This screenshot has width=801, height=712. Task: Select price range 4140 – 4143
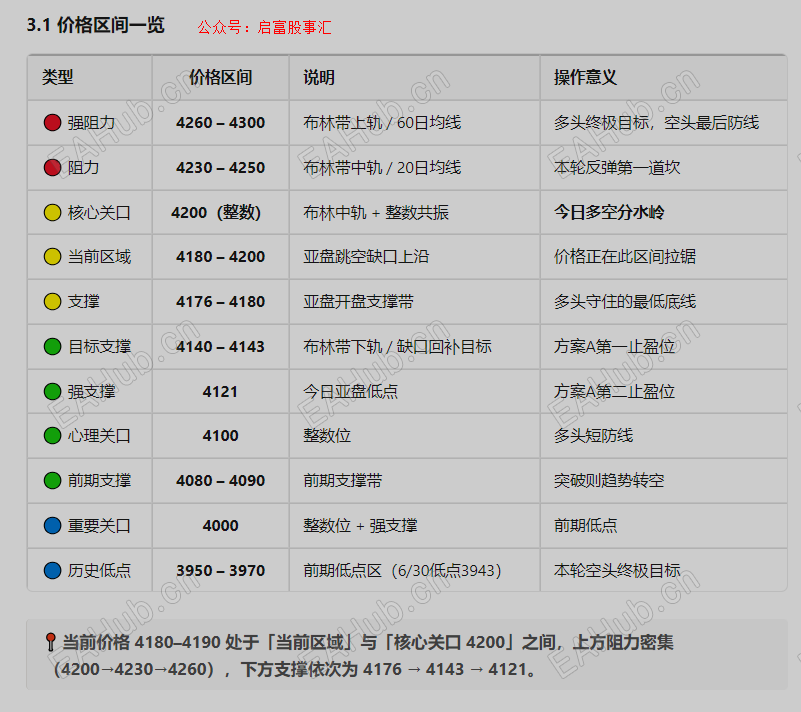point(220,346)
